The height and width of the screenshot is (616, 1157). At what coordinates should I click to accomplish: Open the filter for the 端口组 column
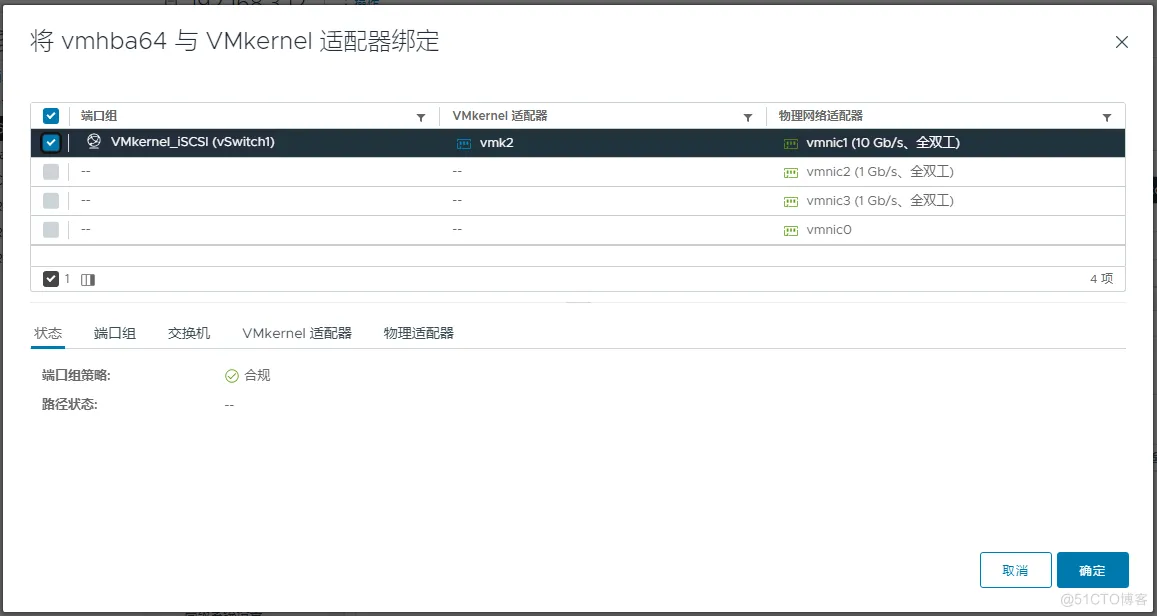tap(421, 117)
